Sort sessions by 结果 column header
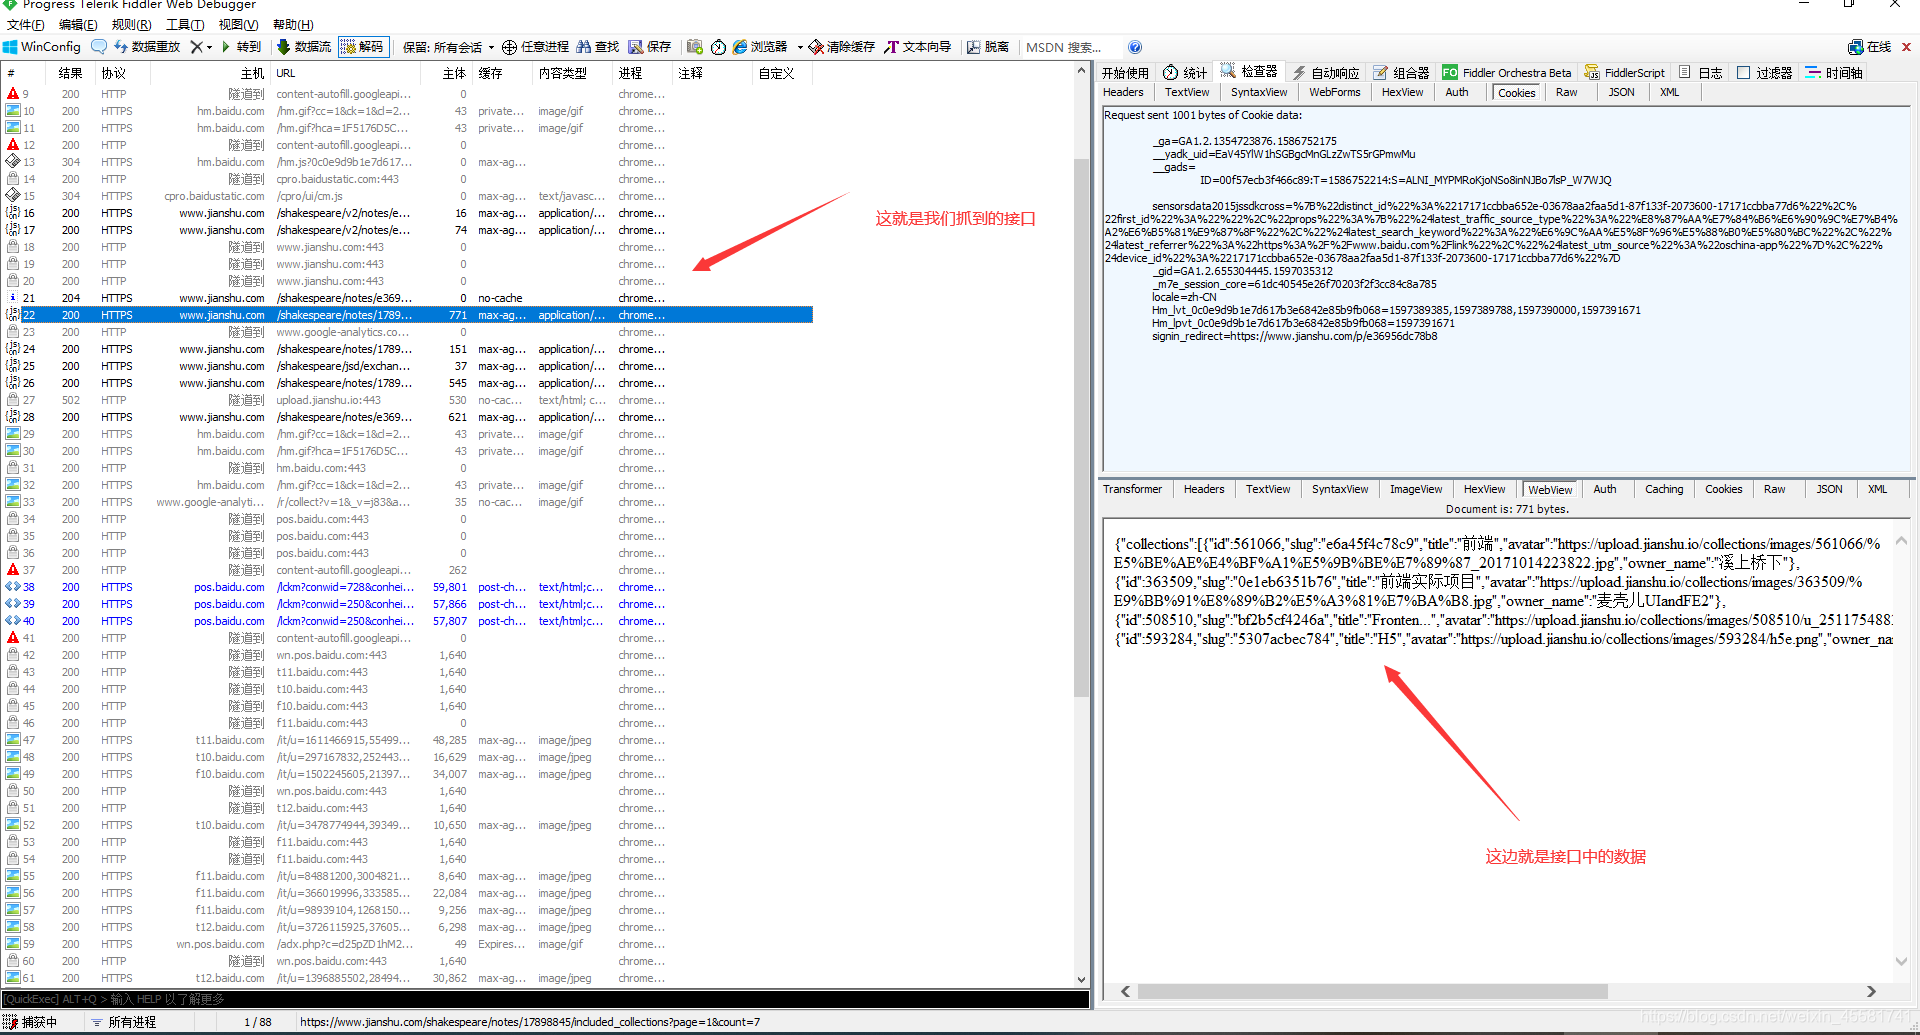 70,73
